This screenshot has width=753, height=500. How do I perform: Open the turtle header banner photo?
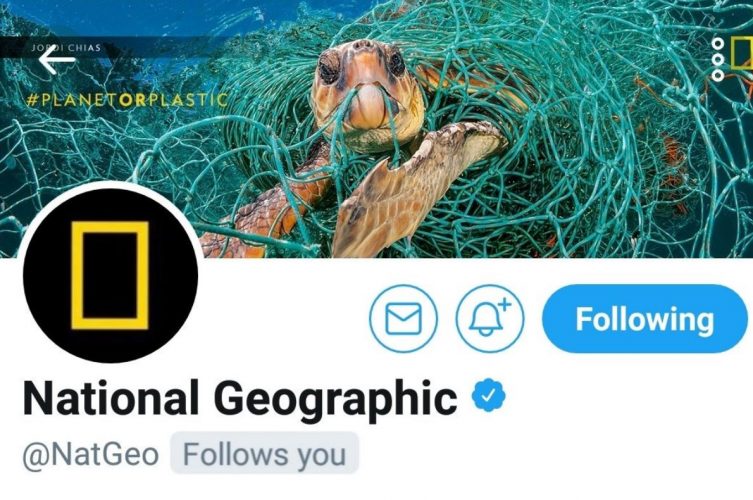tap(376, 129)
